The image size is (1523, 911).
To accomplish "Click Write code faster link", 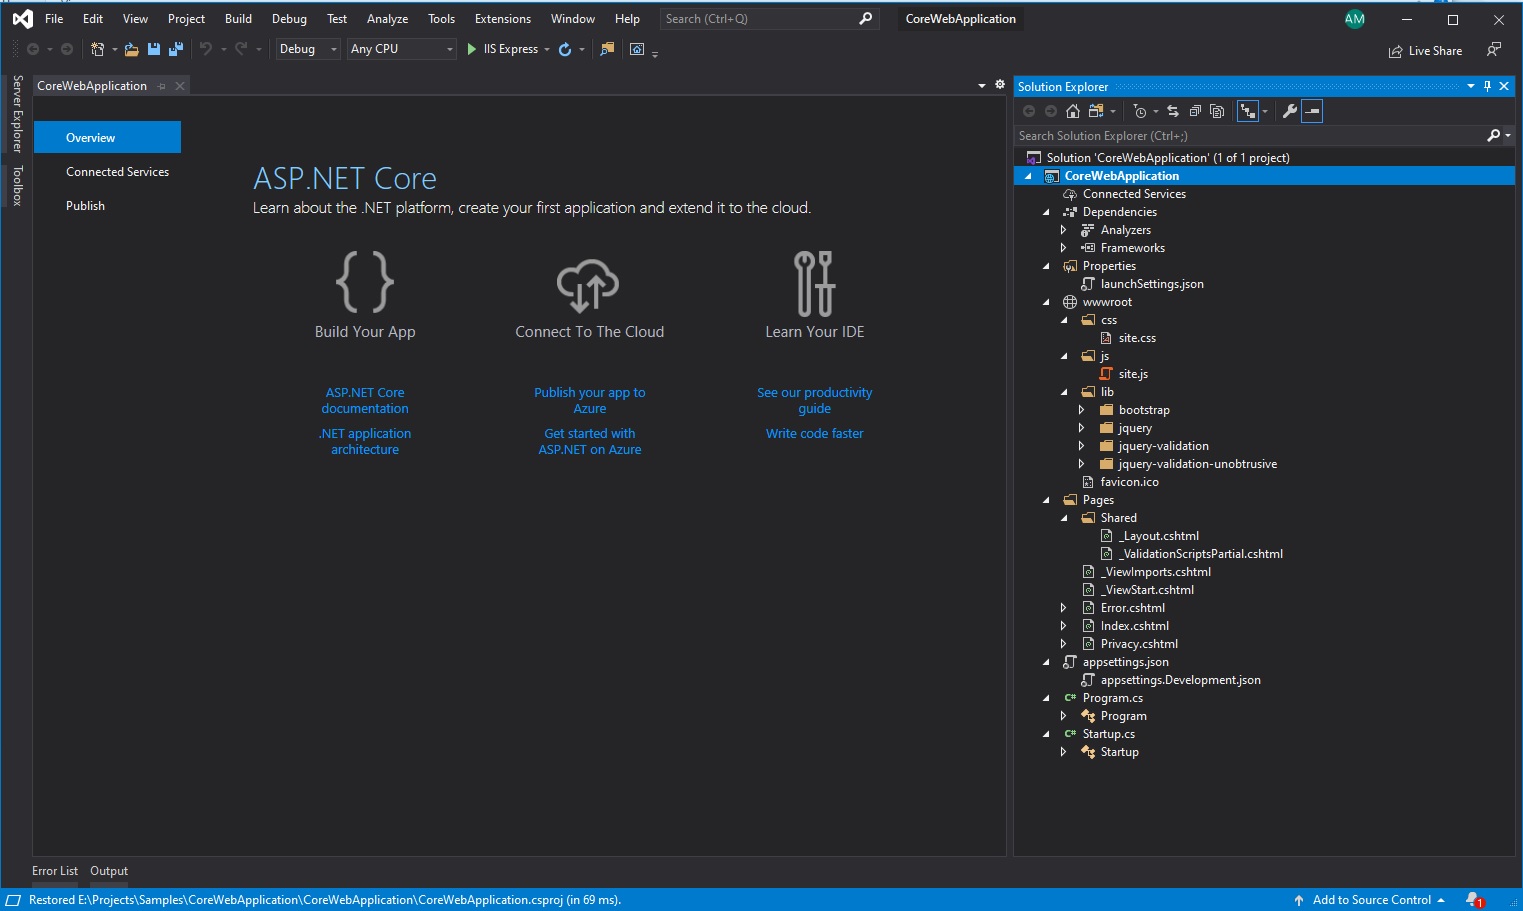I will coord(815,434).
